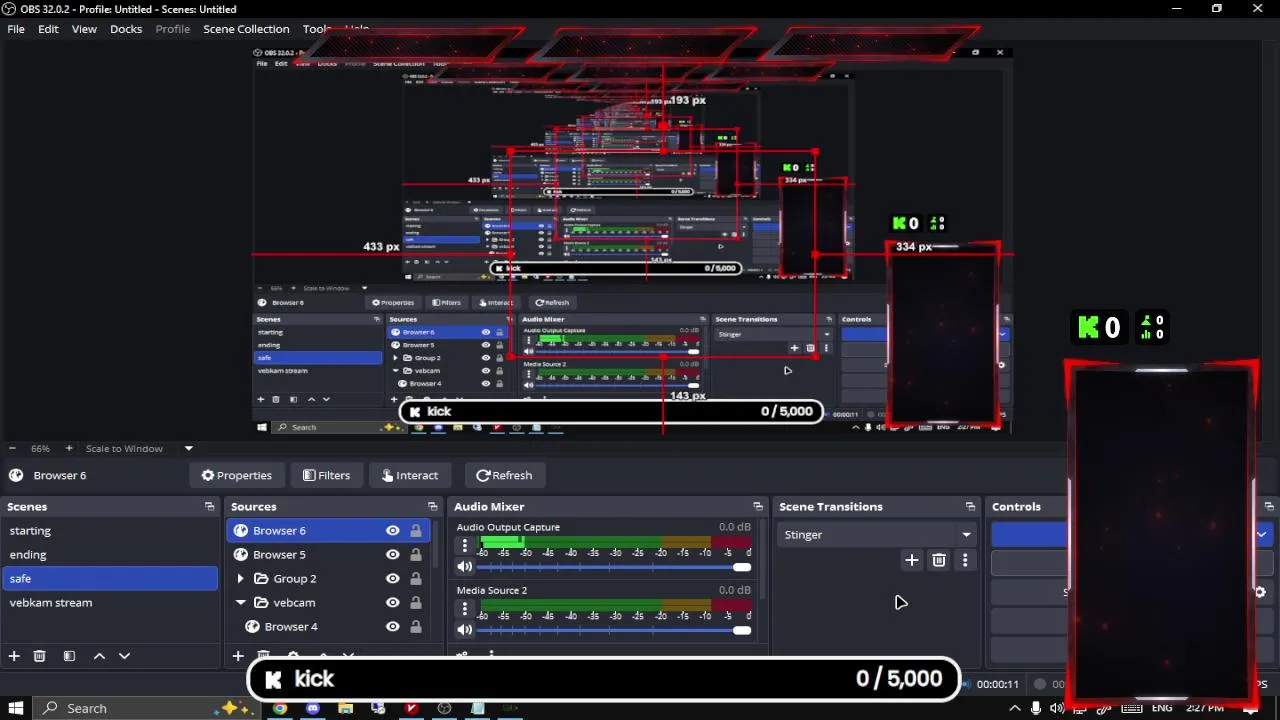
Task: Toggle lock on Browser 6 source
Action: pyautogui.click(x=416, y=531)
